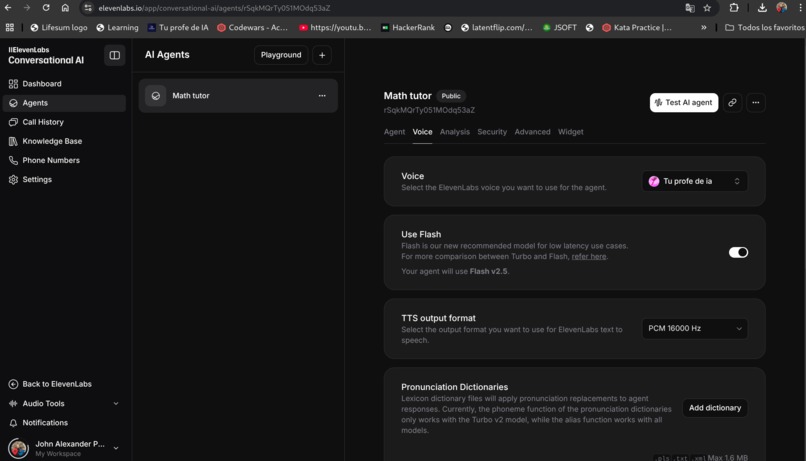Open Dashboard in the sidebar
The width and height of the screenshot is (806, 461).
coord(64,84)
